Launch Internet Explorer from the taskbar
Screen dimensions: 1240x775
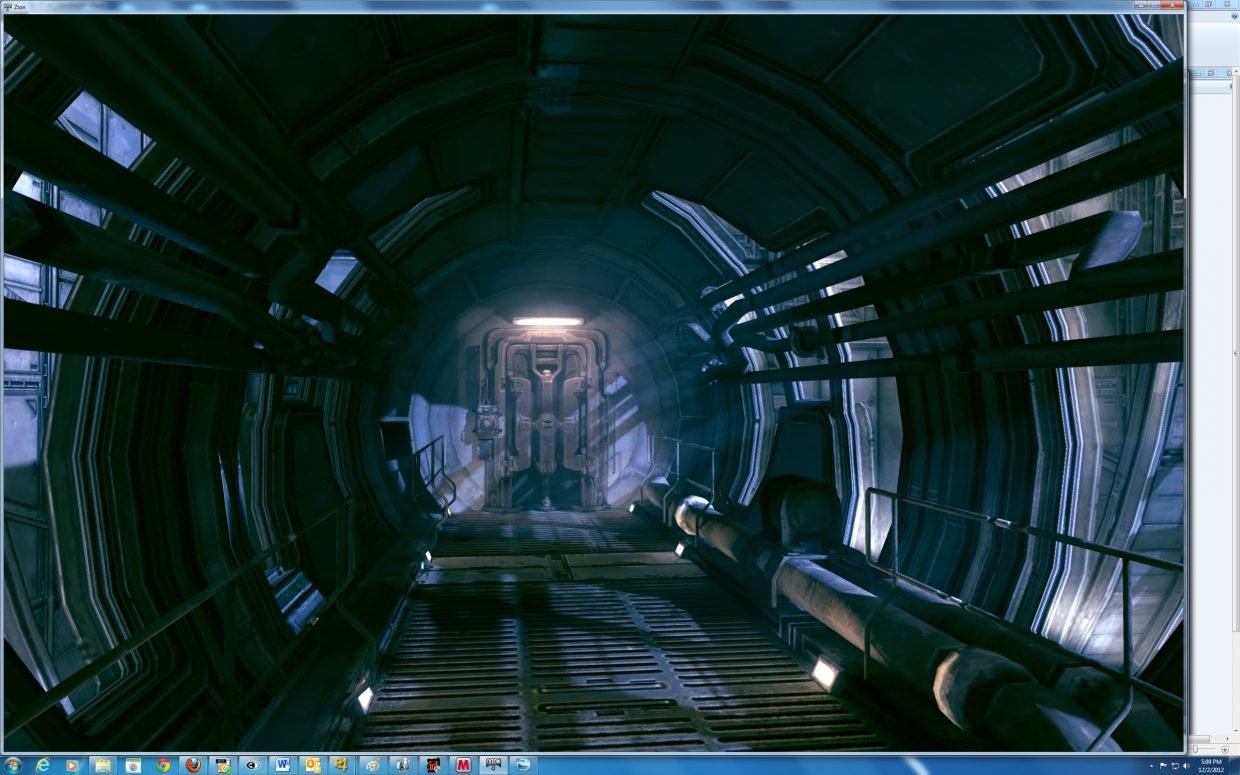pyautogui.click(x=43, y=765)
